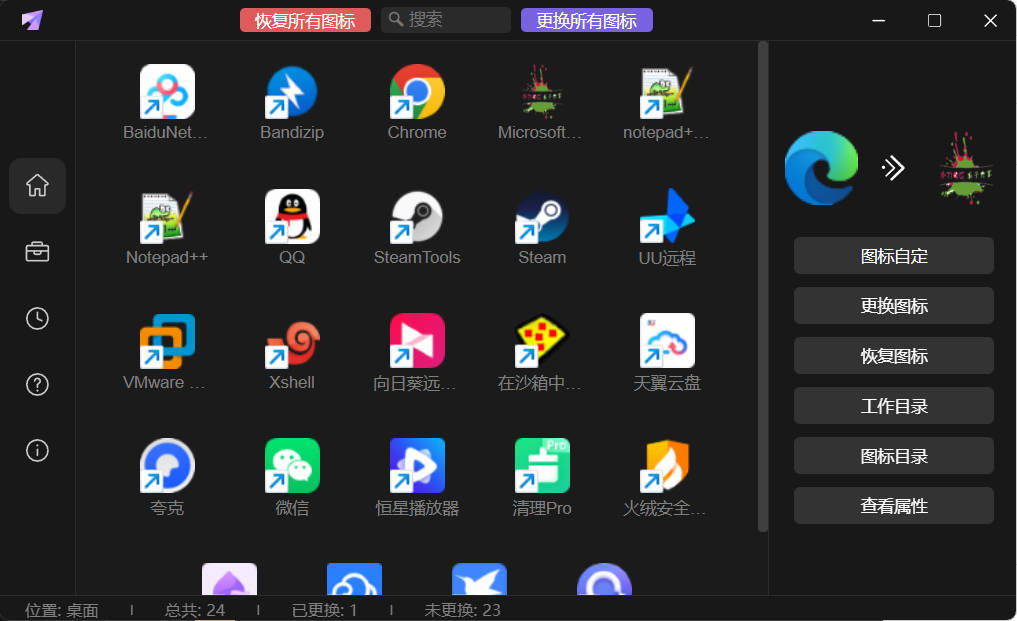1017x621 pixels.
Task: Click the Bandizip icon
Action: pyautogui.click(x=291, y=92)
